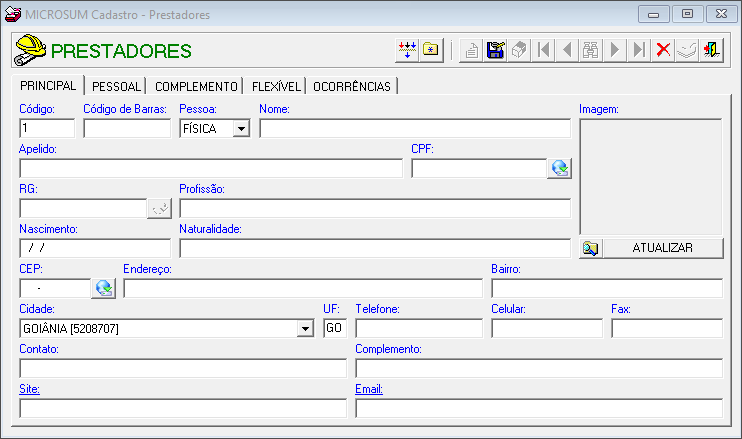This screenshot has width=742, height=439.
Task: Click the yellow folder icon with asterisk
Action: coord(431,50)
